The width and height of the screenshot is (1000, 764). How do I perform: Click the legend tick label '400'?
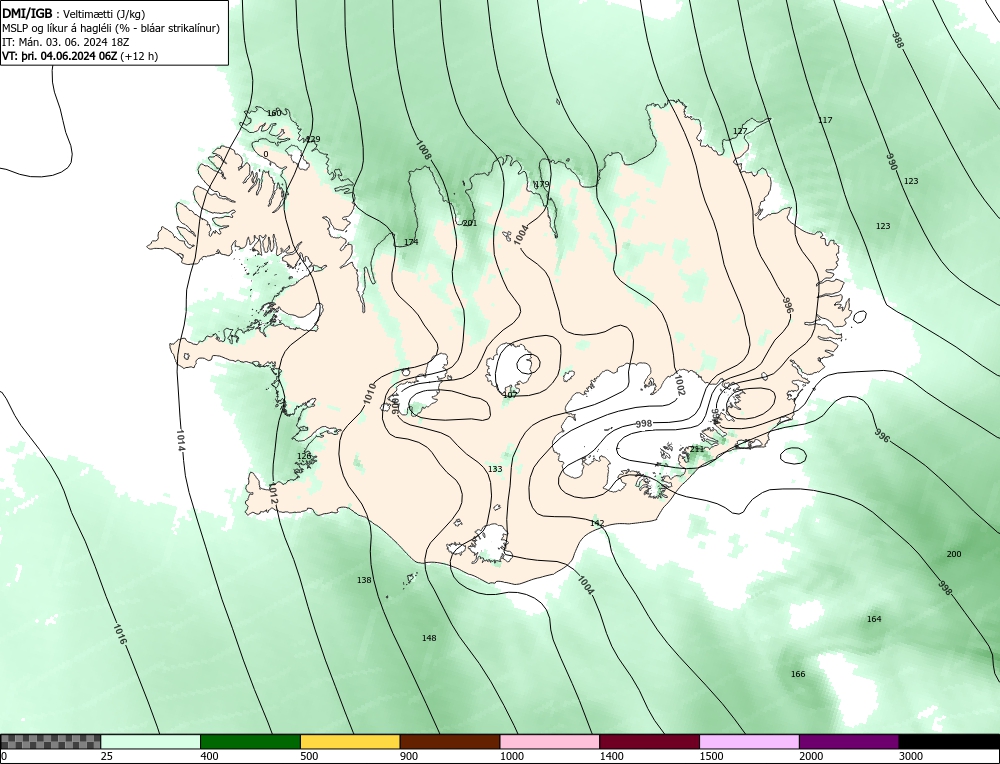tap(209, 756)
